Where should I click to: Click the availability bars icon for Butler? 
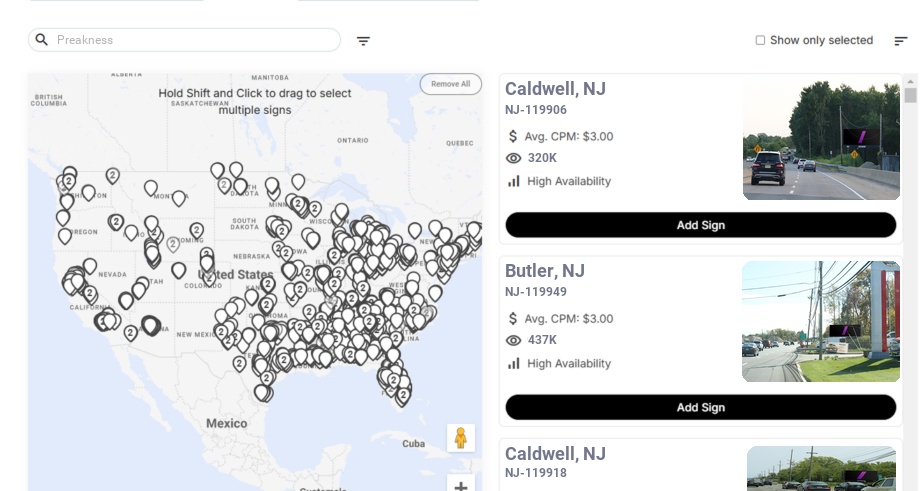514,363
